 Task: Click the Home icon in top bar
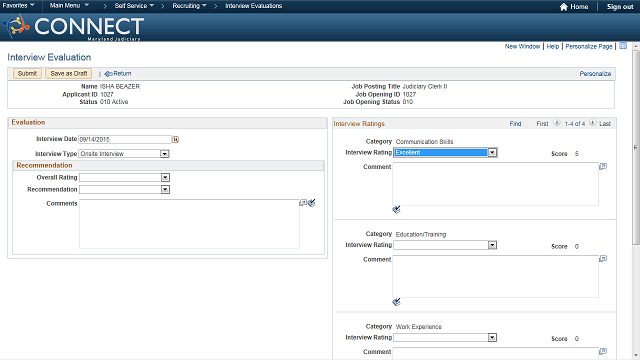coord(564,7)
